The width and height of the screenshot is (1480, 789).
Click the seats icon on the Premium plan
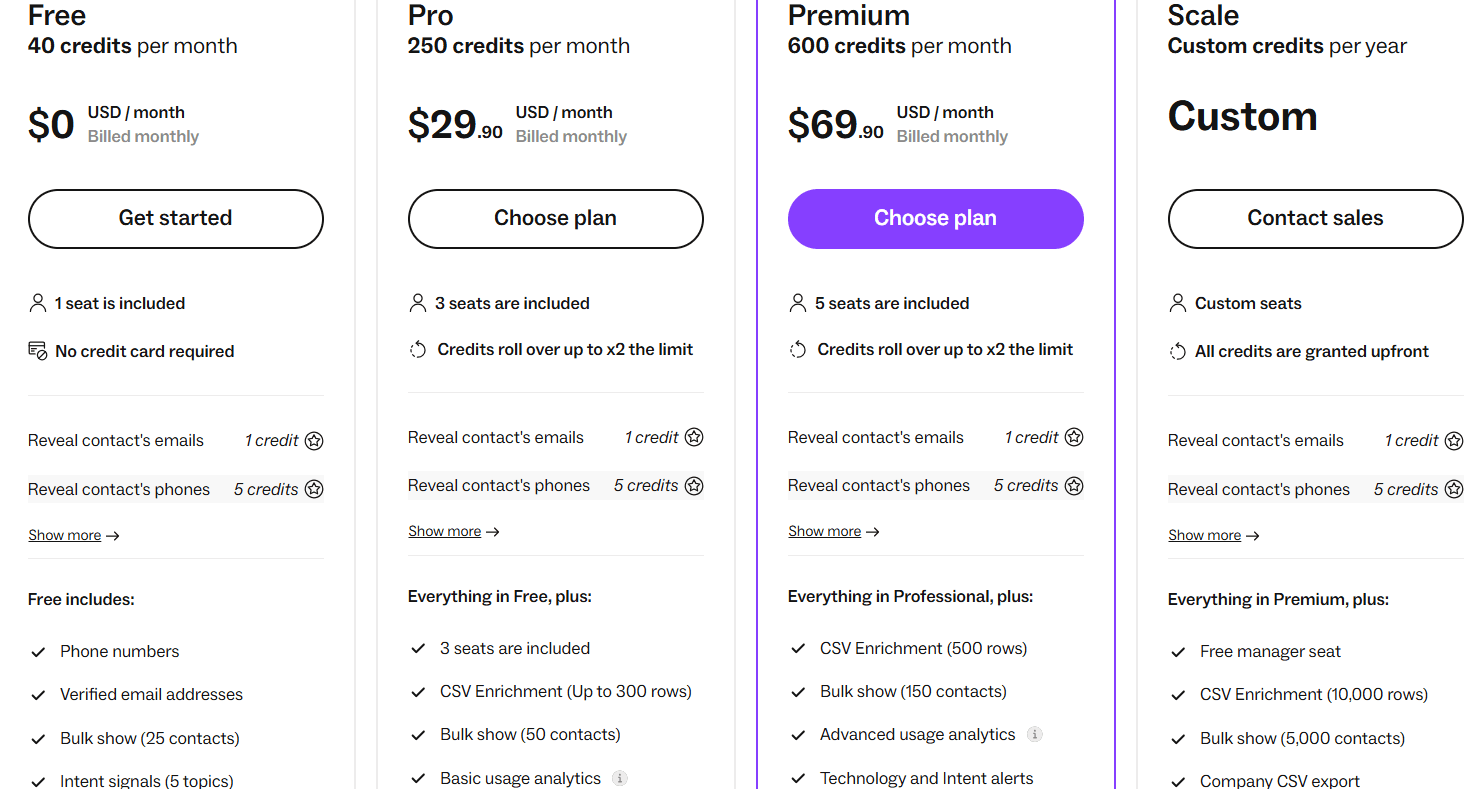pyautogui.click(x=798, y=302)
